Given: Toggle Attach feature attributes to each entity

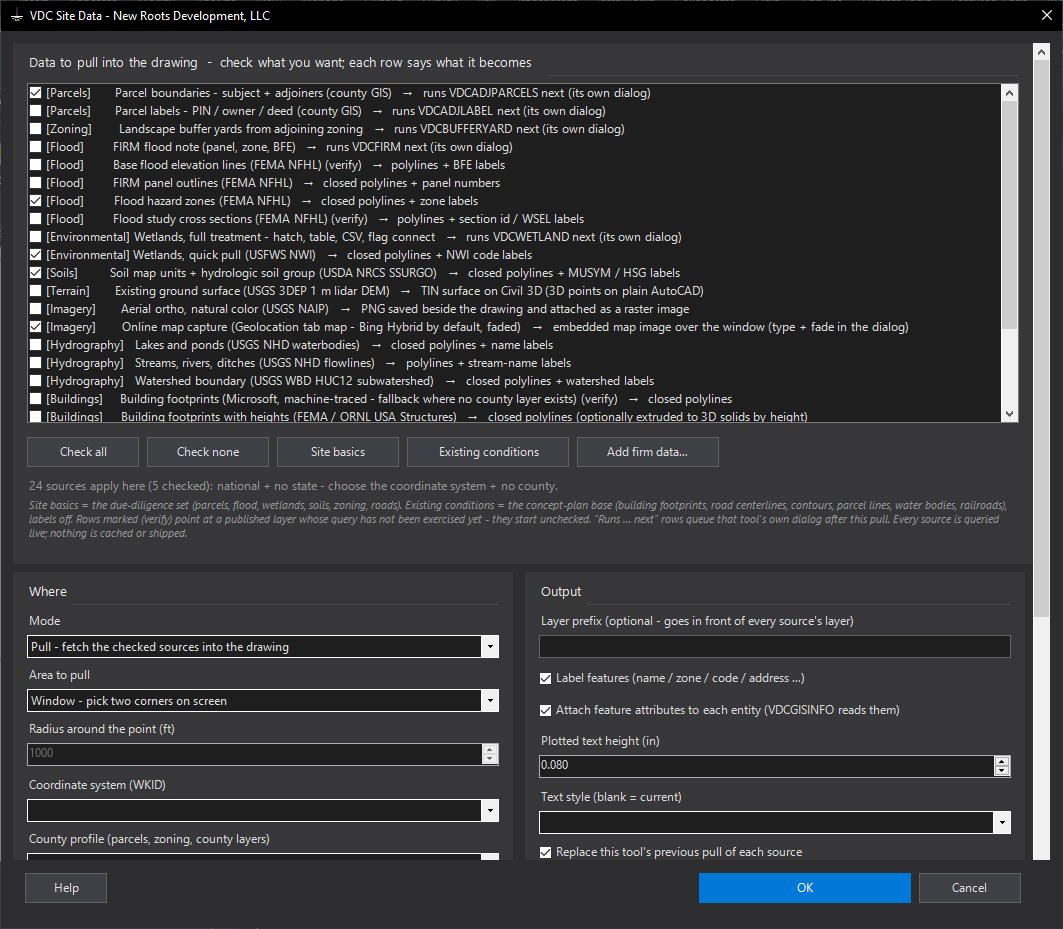Looking at the screenshot, I should [x=545, y=710].
